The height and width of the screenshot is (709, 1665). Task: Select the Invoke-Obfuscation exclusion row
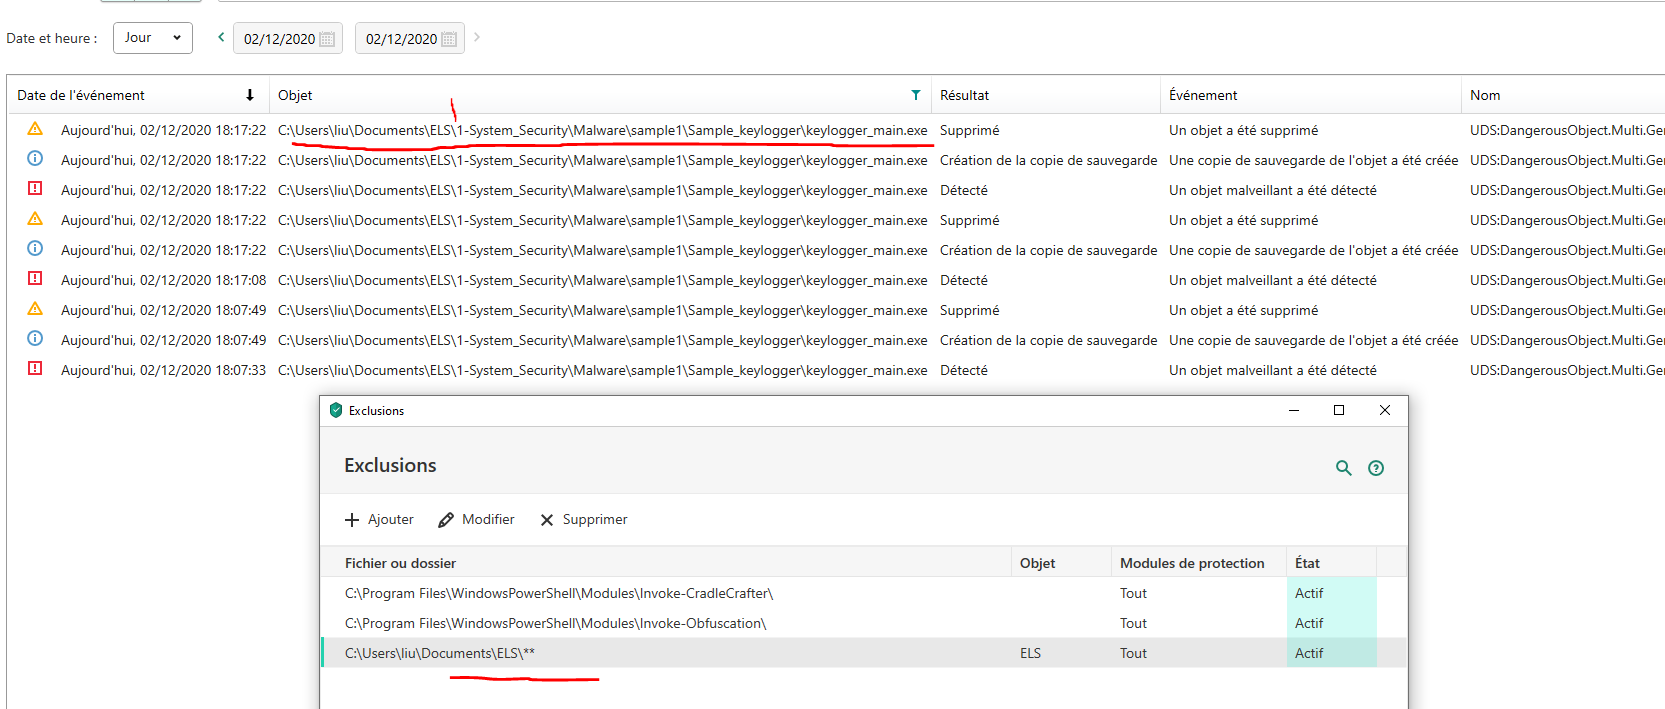click(555, 623)
